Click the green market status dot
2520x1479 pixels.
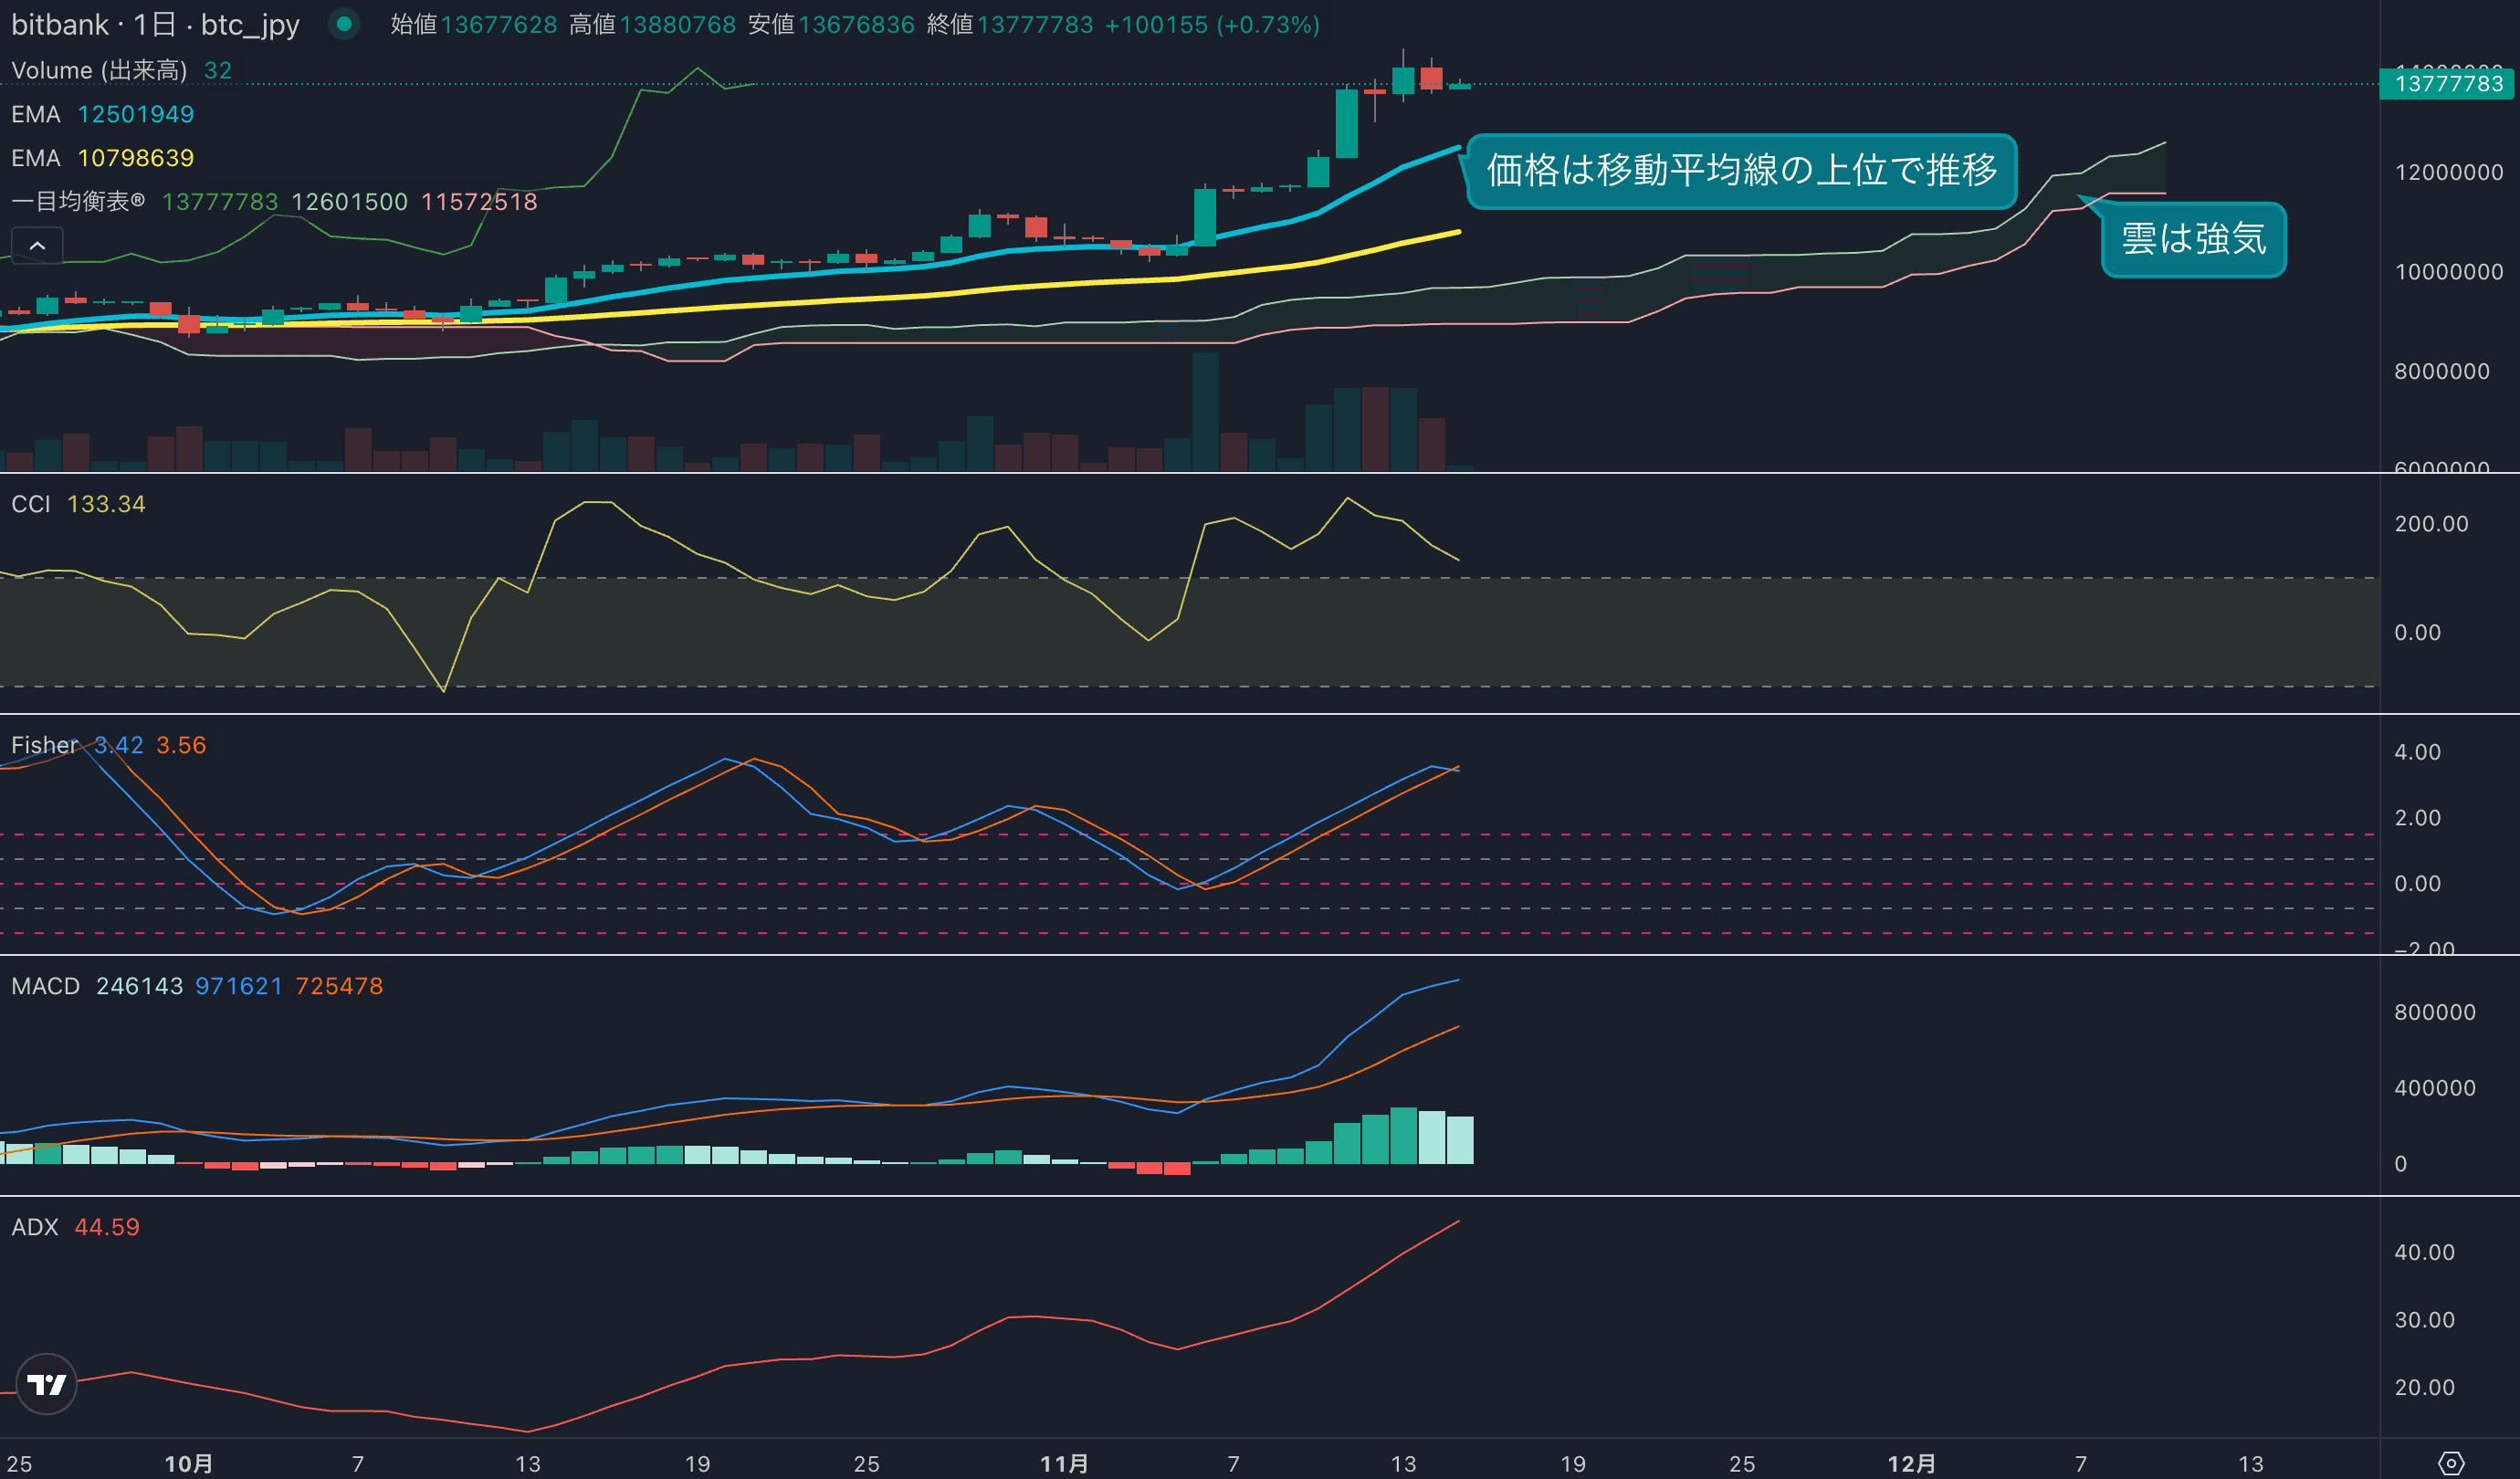(x=344, y=24)
